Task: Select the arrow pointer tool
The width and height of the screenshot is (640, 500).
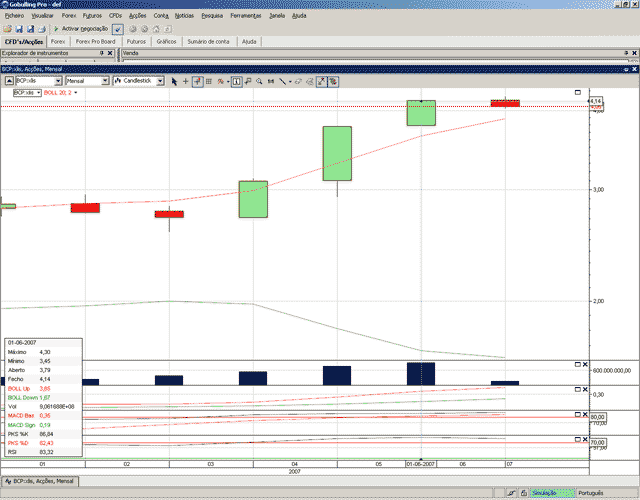Action: tap(174, 82)
